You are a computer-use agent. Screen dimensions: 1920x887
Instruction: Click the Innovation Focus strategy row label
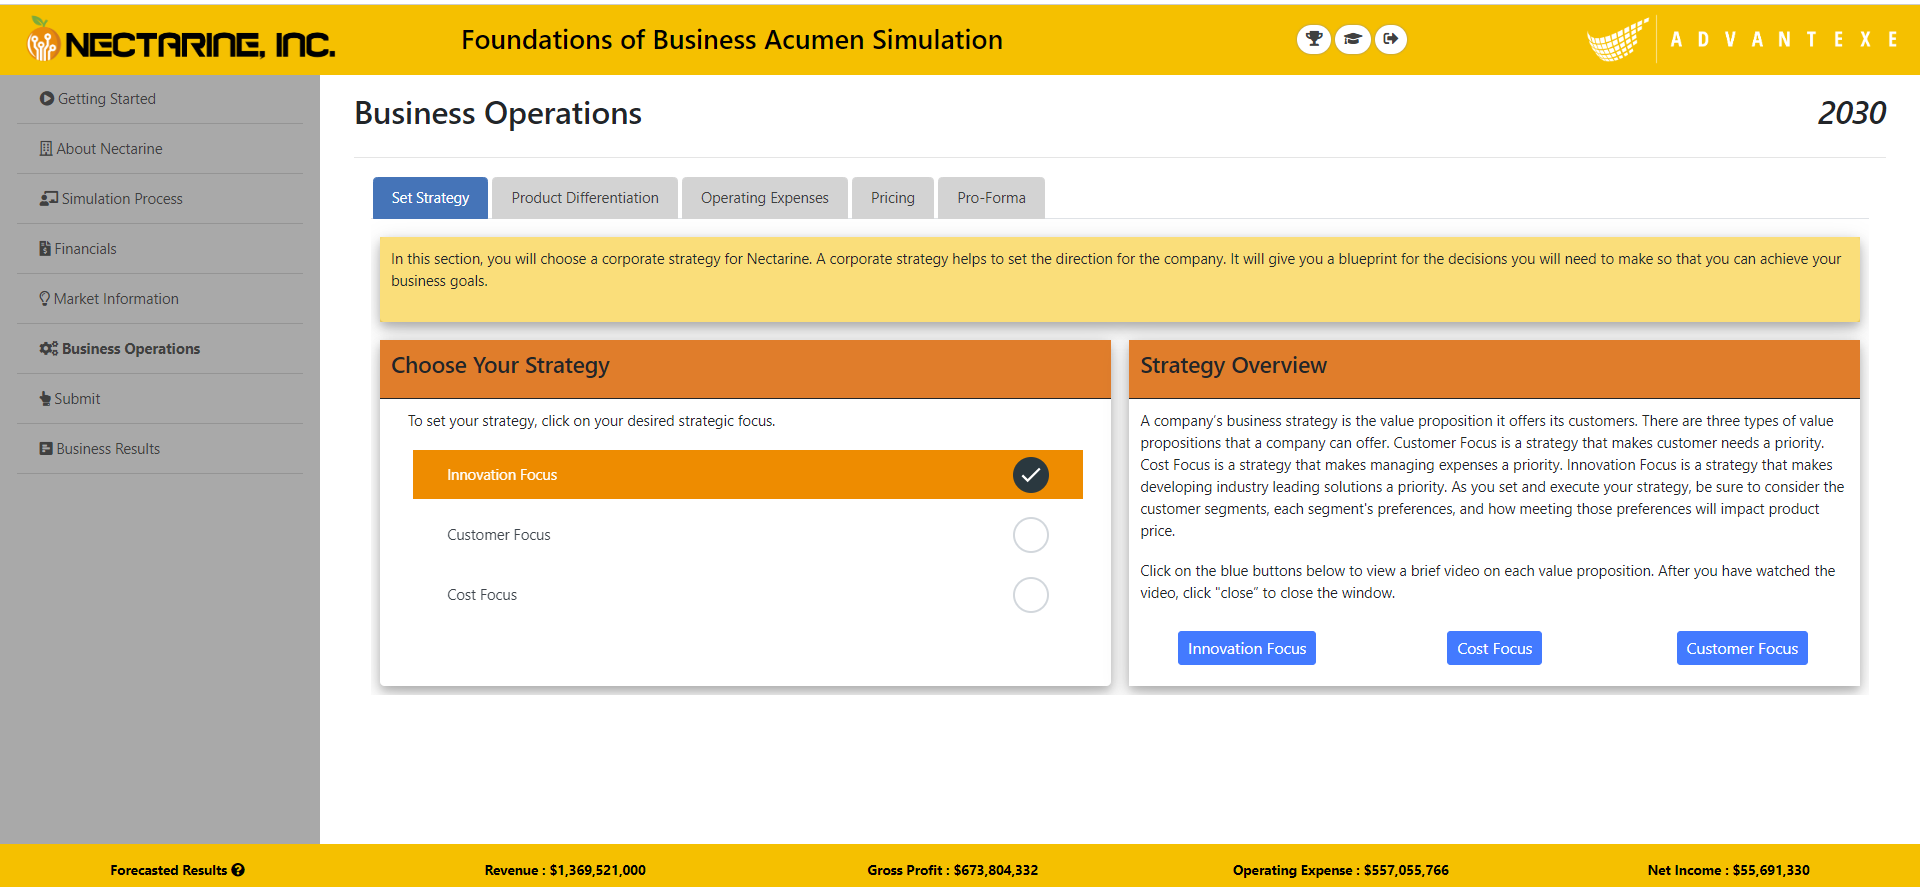(x=502, y=475)
